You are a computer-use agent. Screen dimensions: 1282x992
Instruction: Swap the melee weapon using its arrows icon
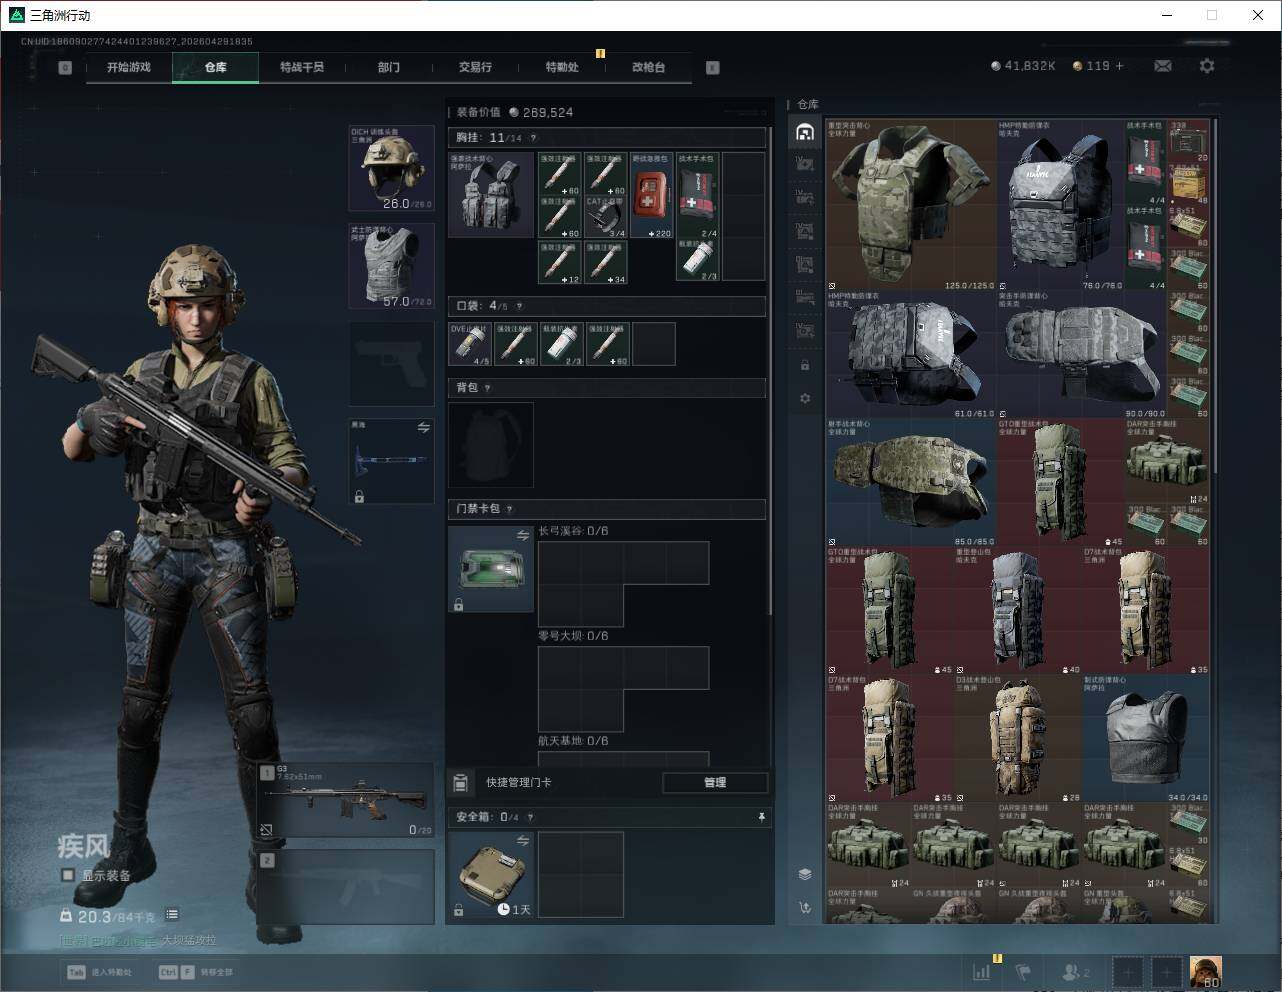click(x=423, y=427)
